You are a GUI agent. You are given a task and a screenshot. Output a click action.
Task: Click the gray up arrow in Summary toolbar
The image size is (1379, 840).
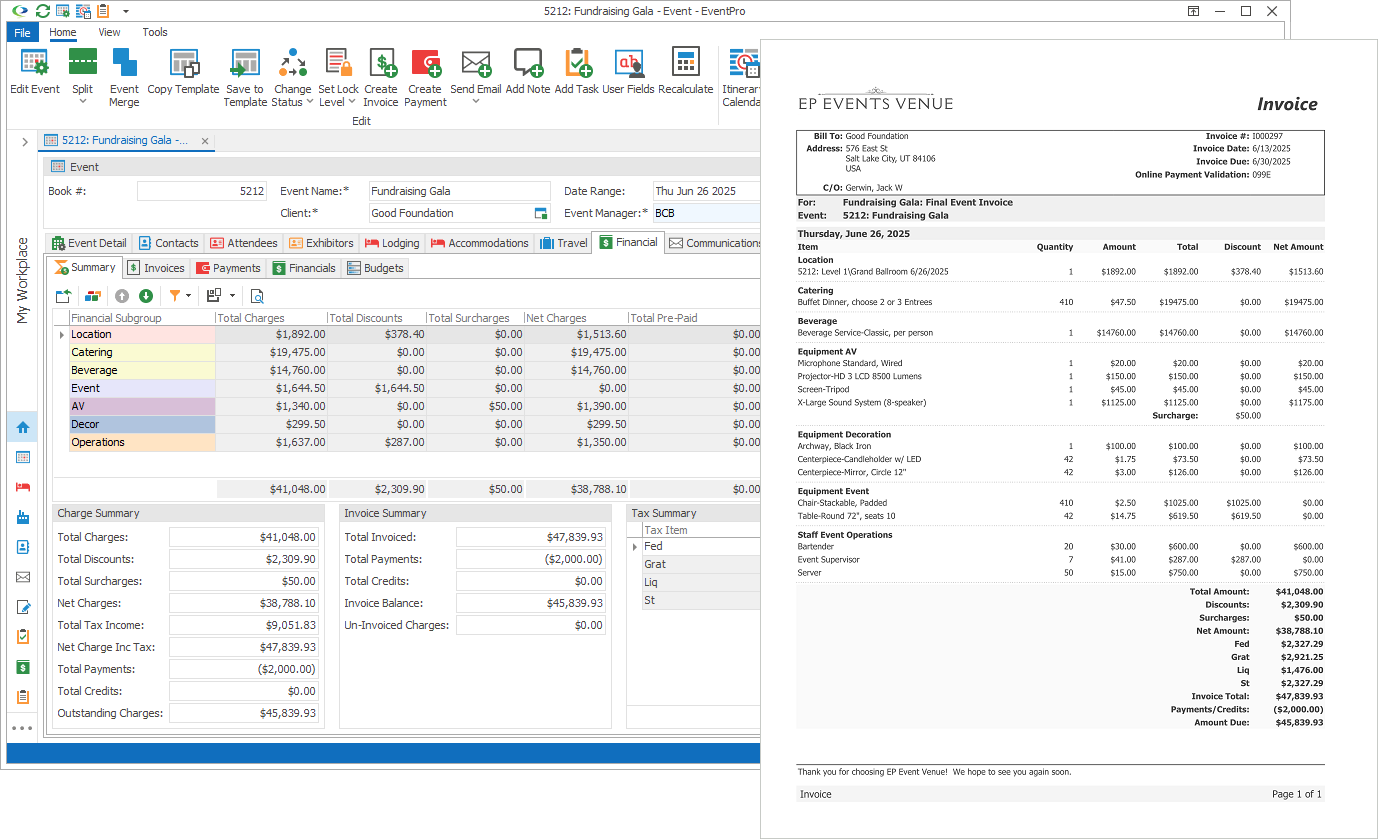point(122,296)
